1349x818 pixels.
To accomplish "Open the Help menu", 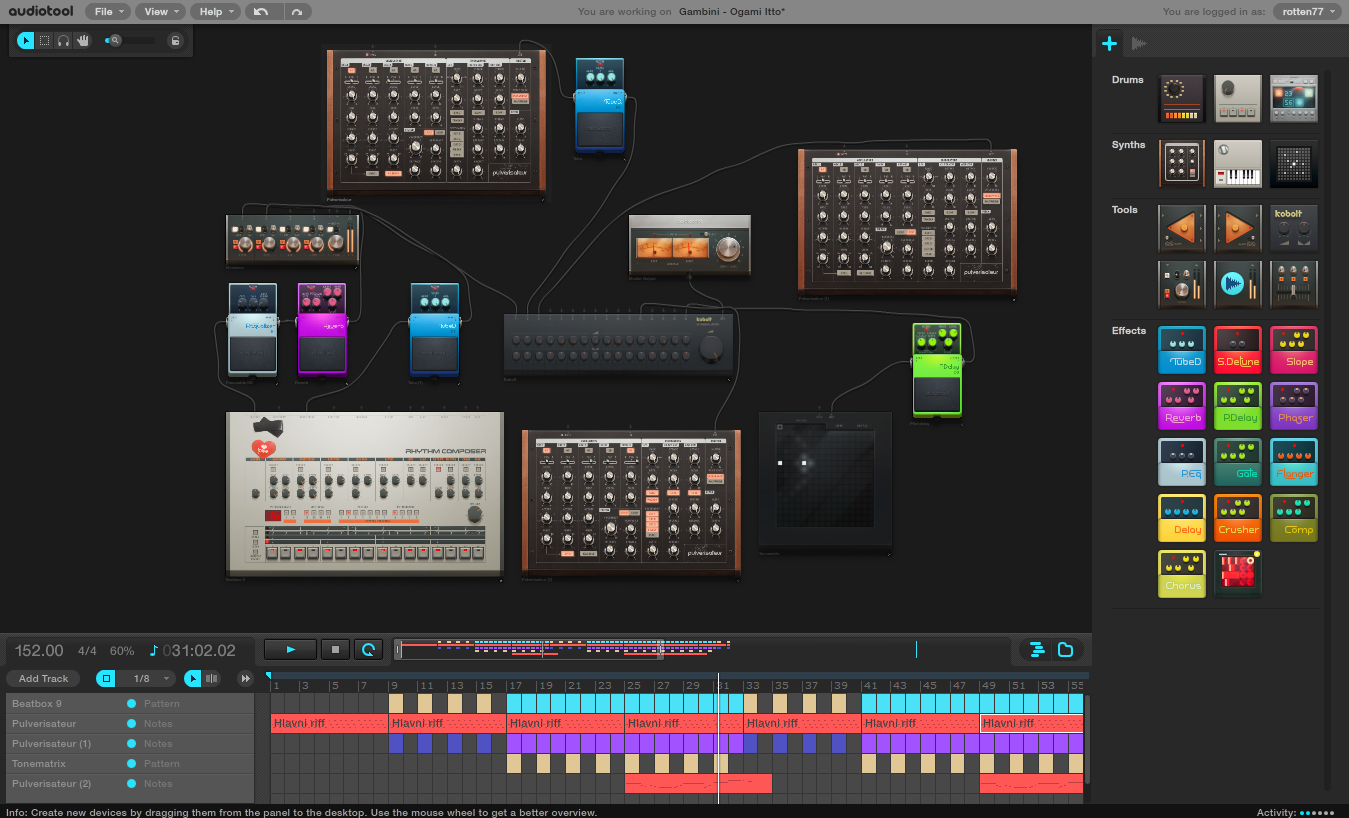I will pyautogui.click(x=216, y=12).
